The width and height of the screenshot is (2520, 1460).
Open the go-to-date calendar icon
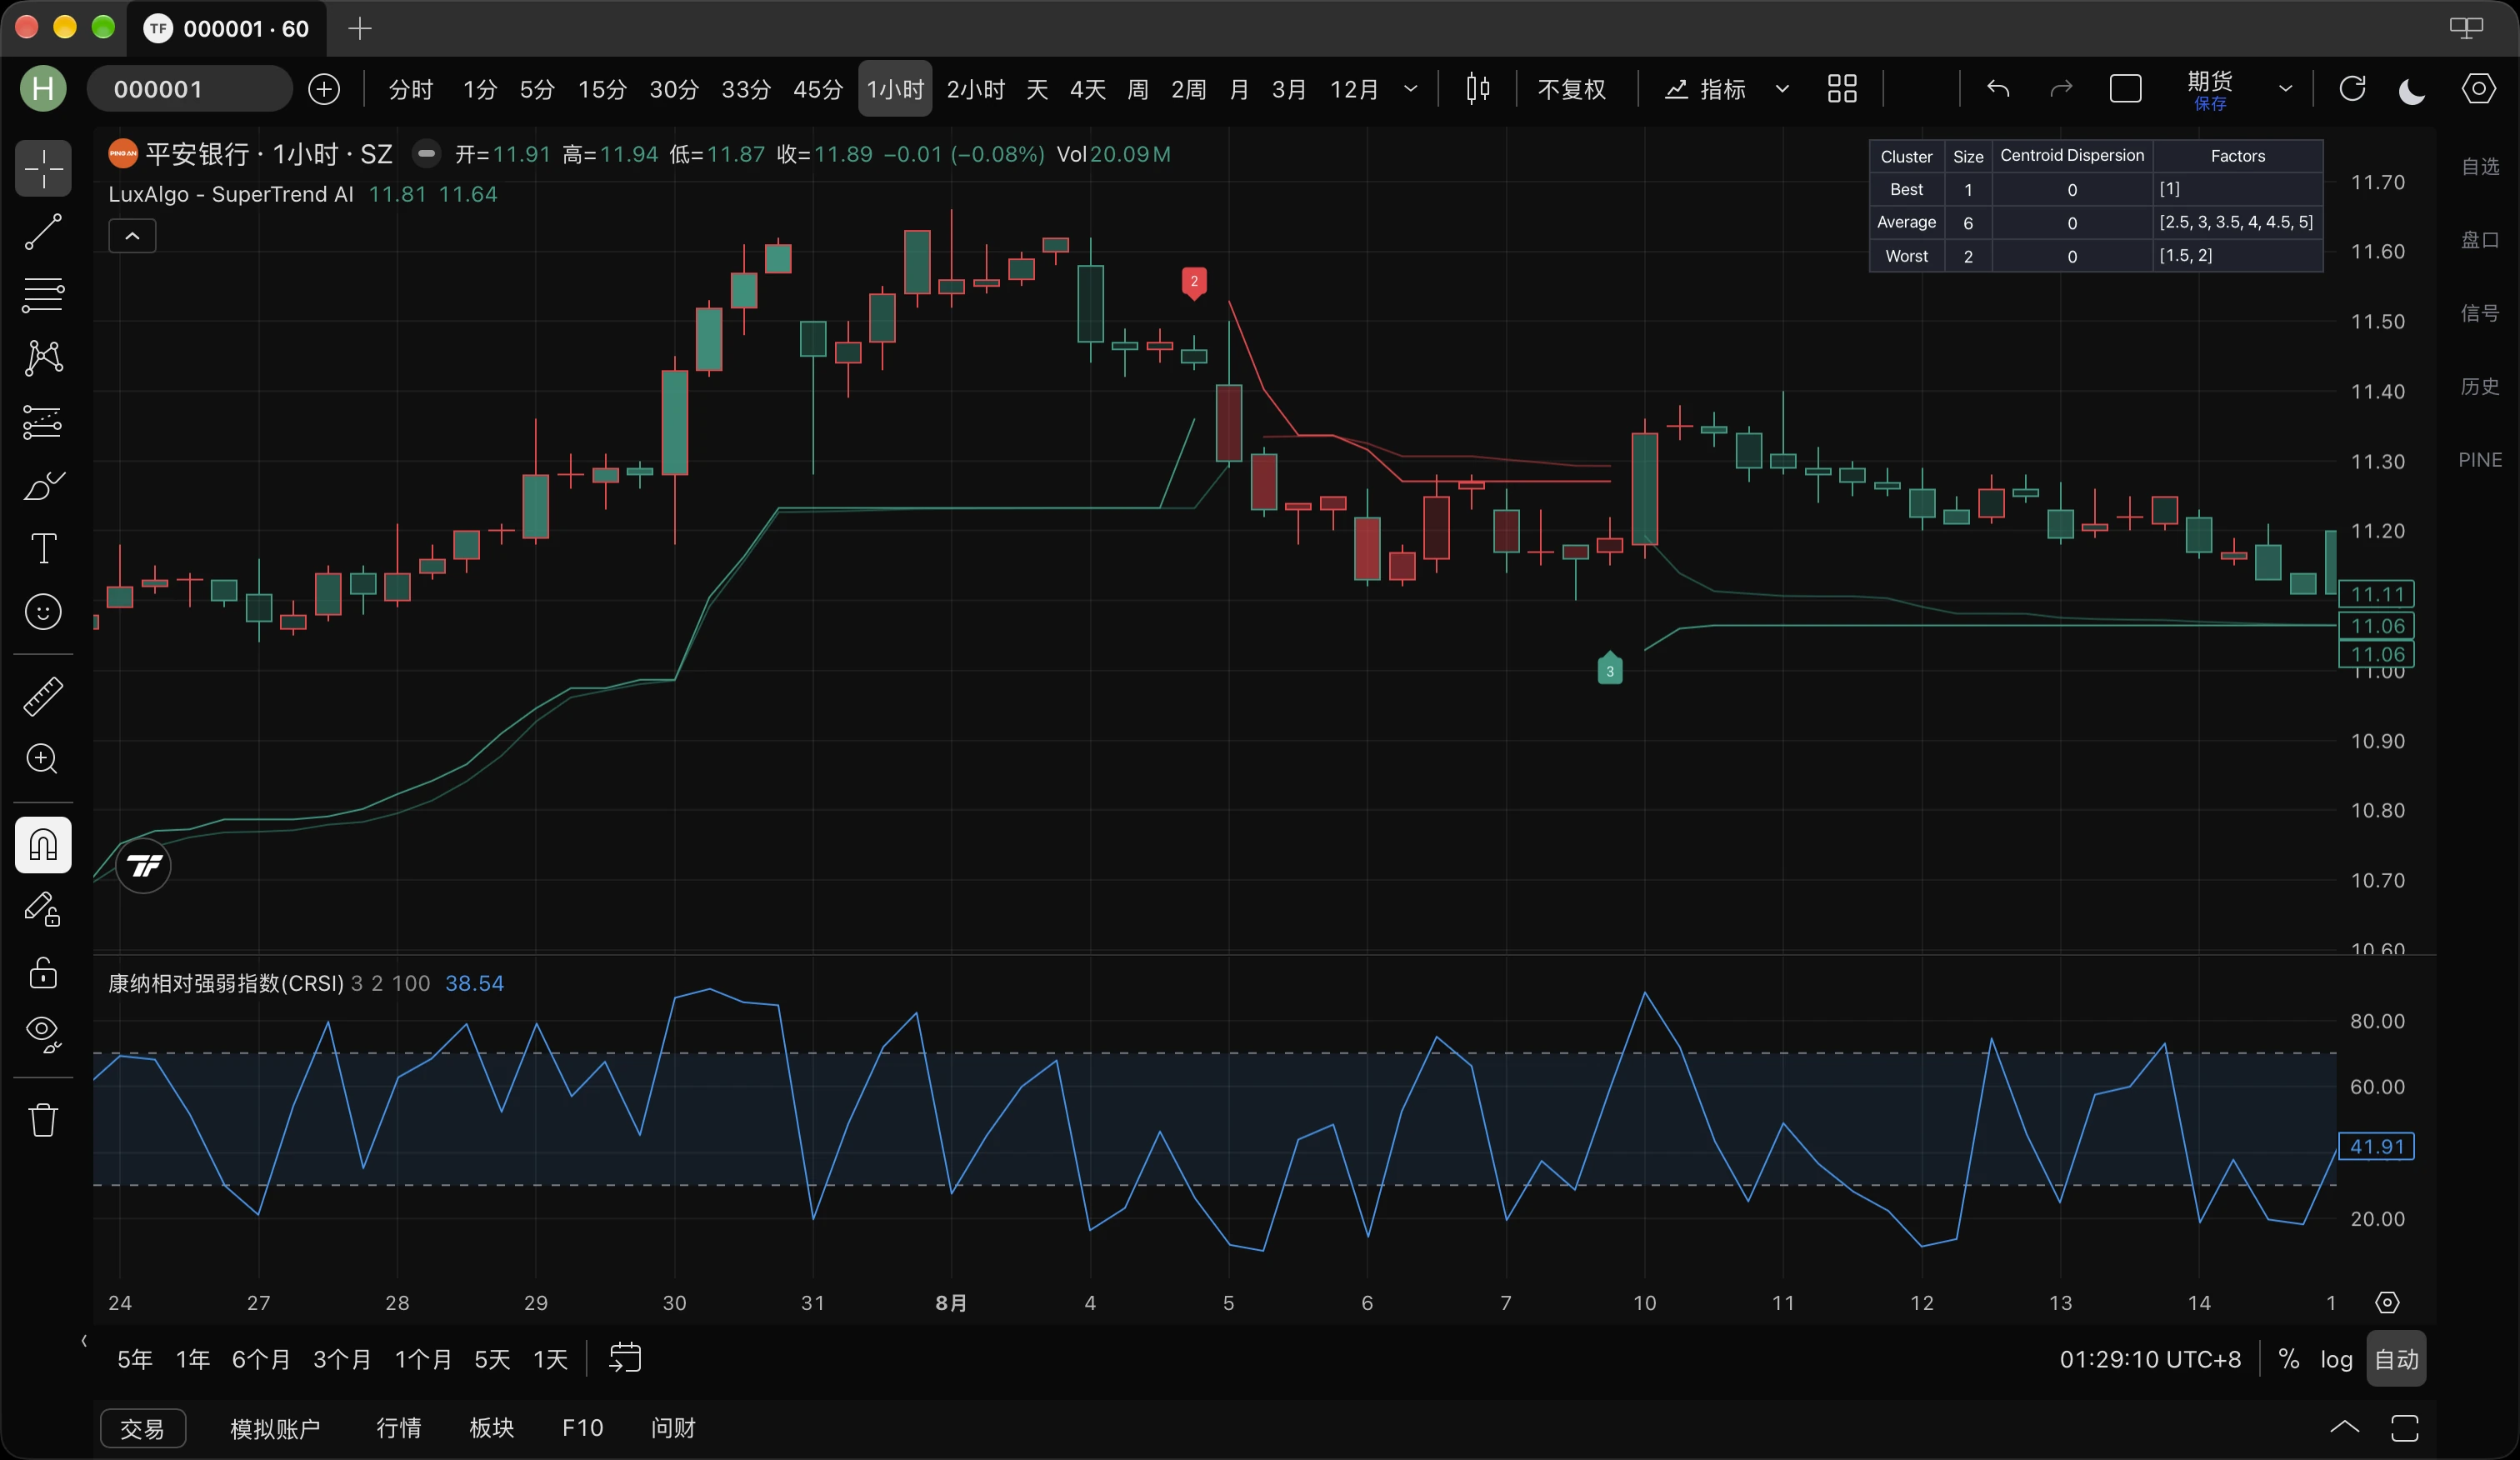(x=625, y=1358)
